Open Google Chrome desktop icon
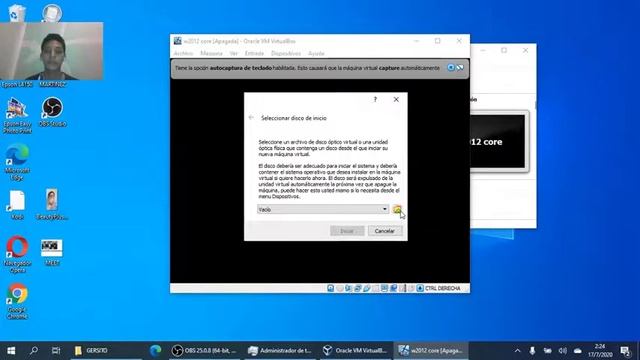 17,301
